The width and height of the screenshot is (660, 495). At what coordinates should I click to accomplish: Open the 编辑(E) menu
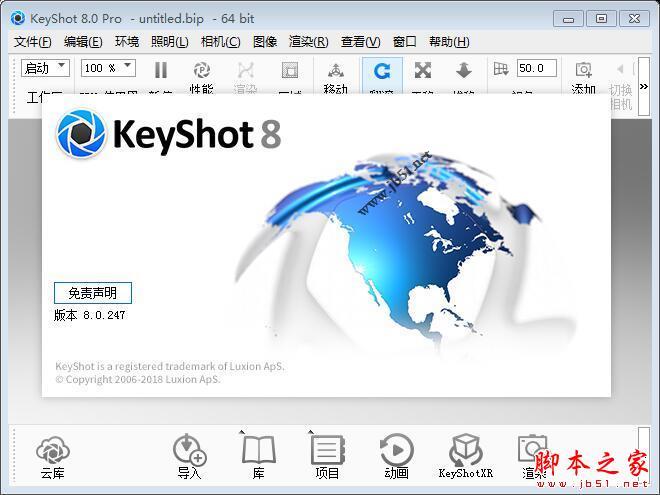coord(83,42)
